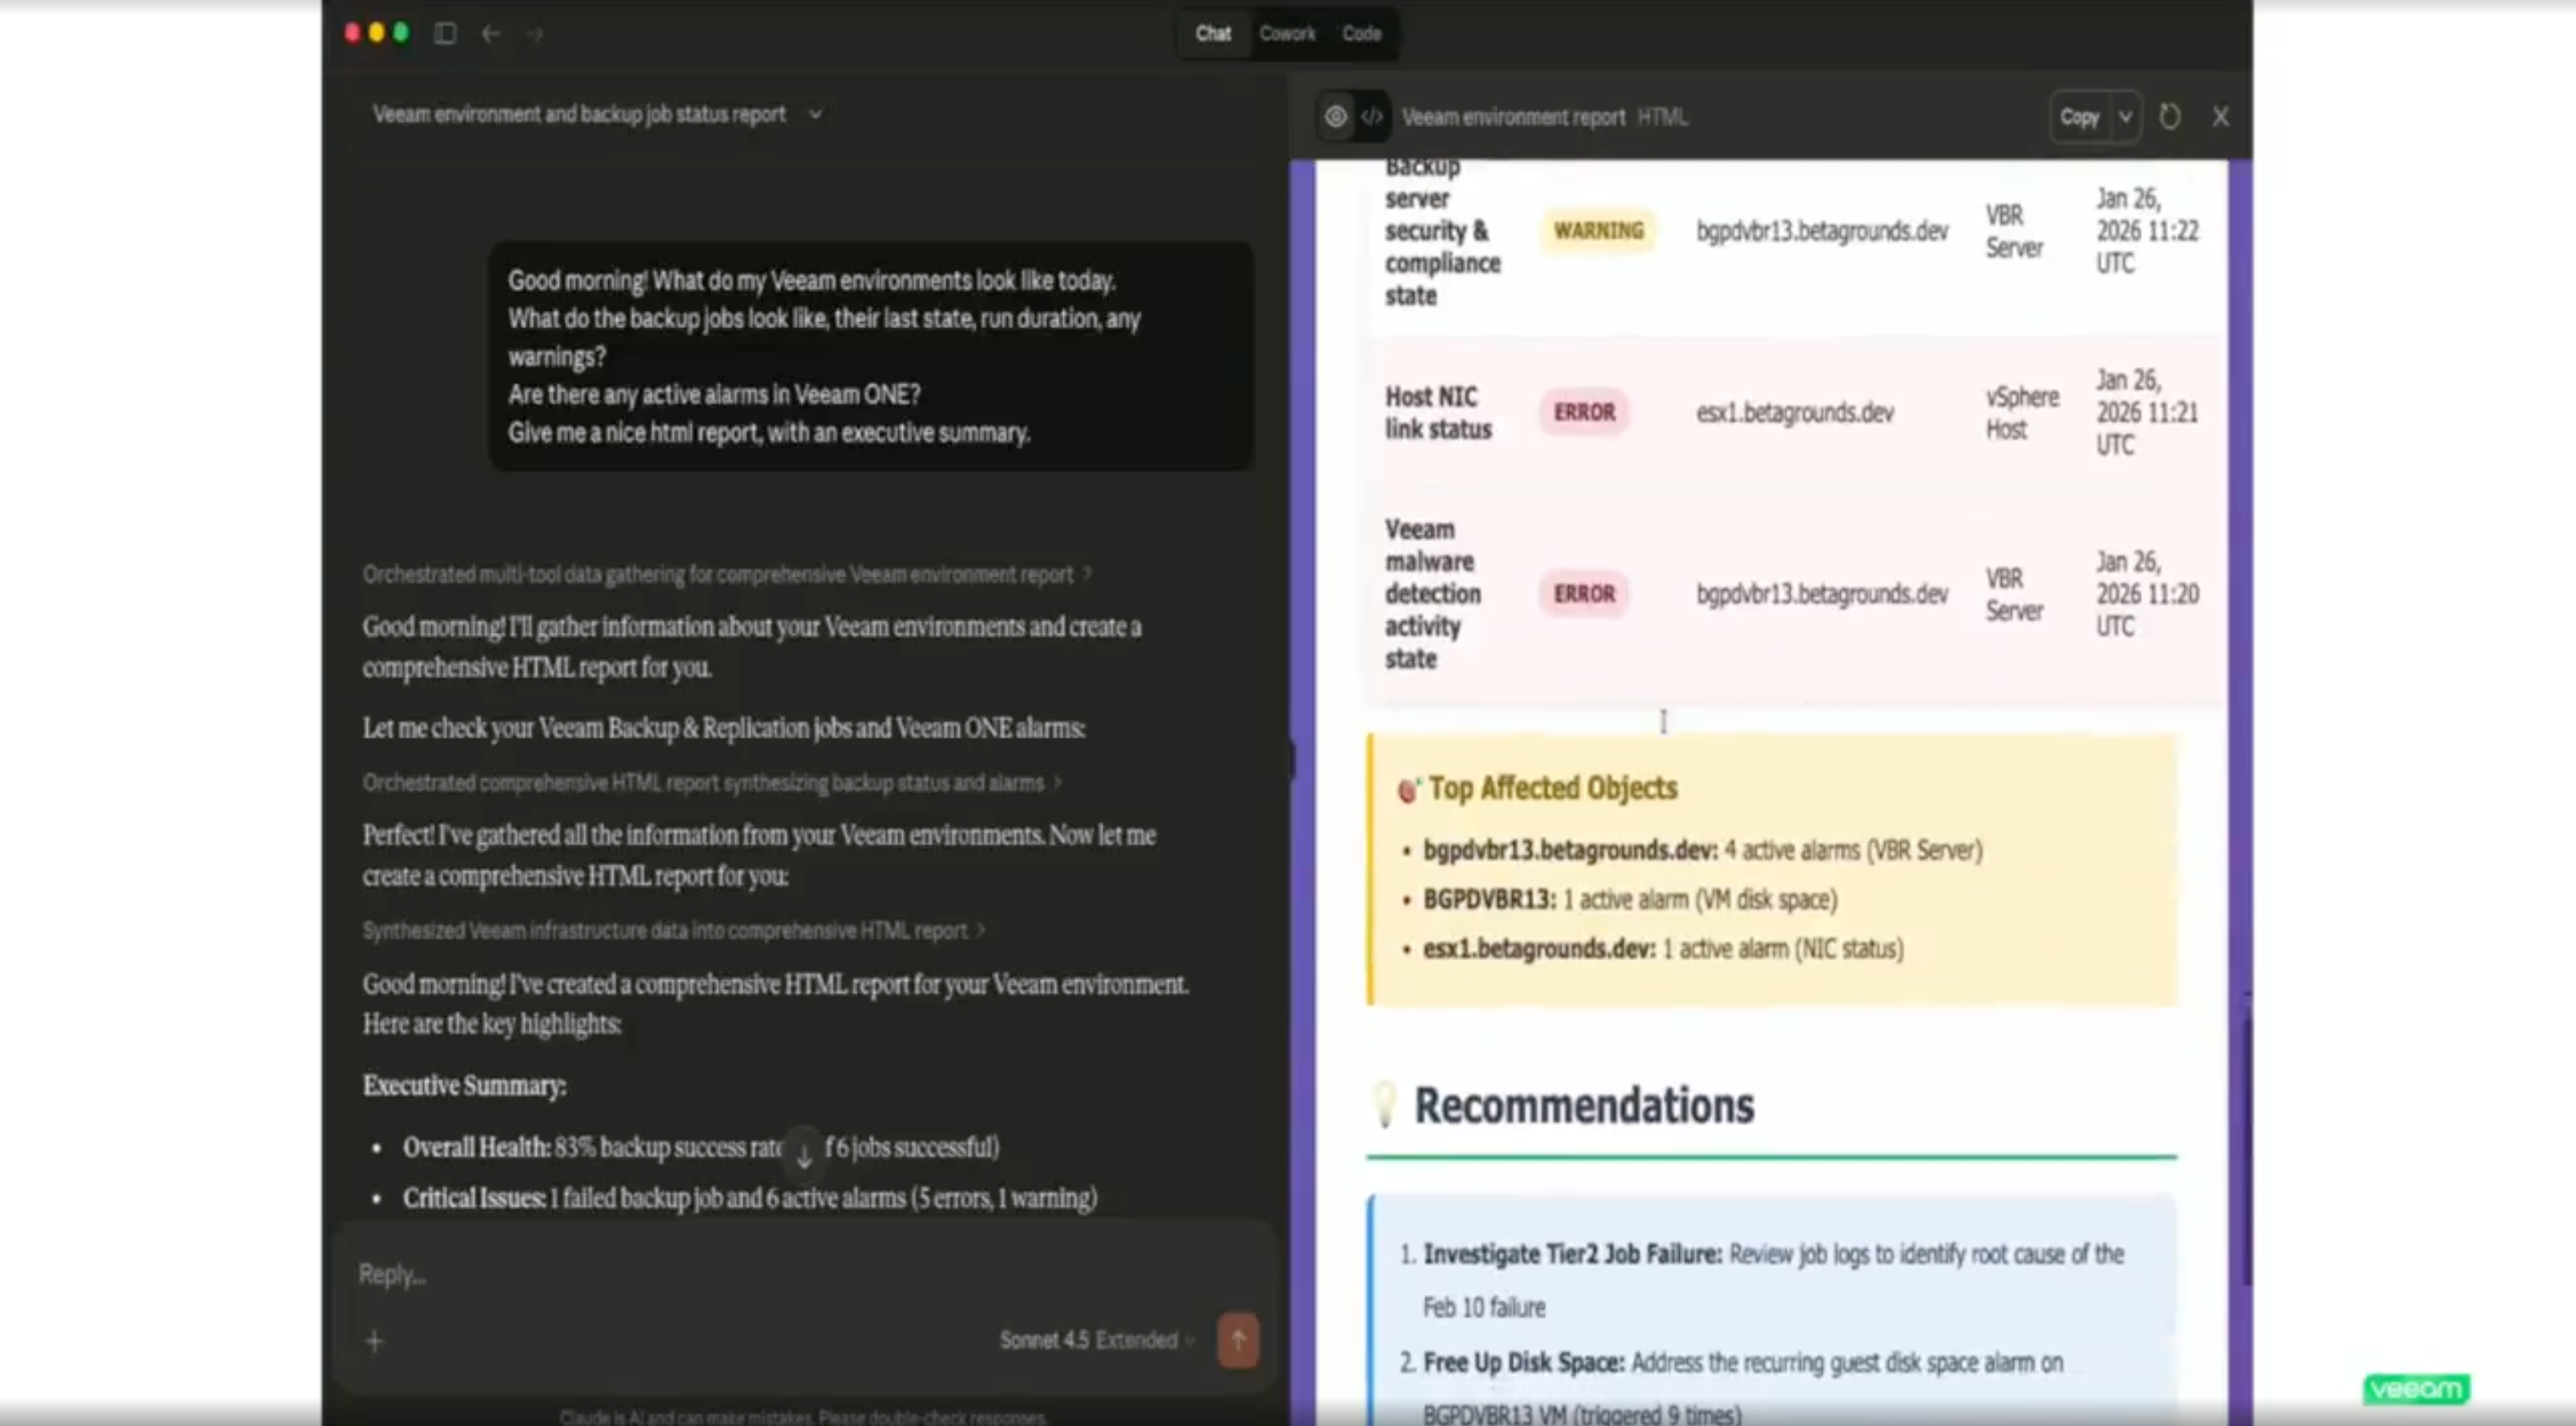2576x1426 pixels.
Task: Switch to the Code tab
Action: click(1361, 34)
